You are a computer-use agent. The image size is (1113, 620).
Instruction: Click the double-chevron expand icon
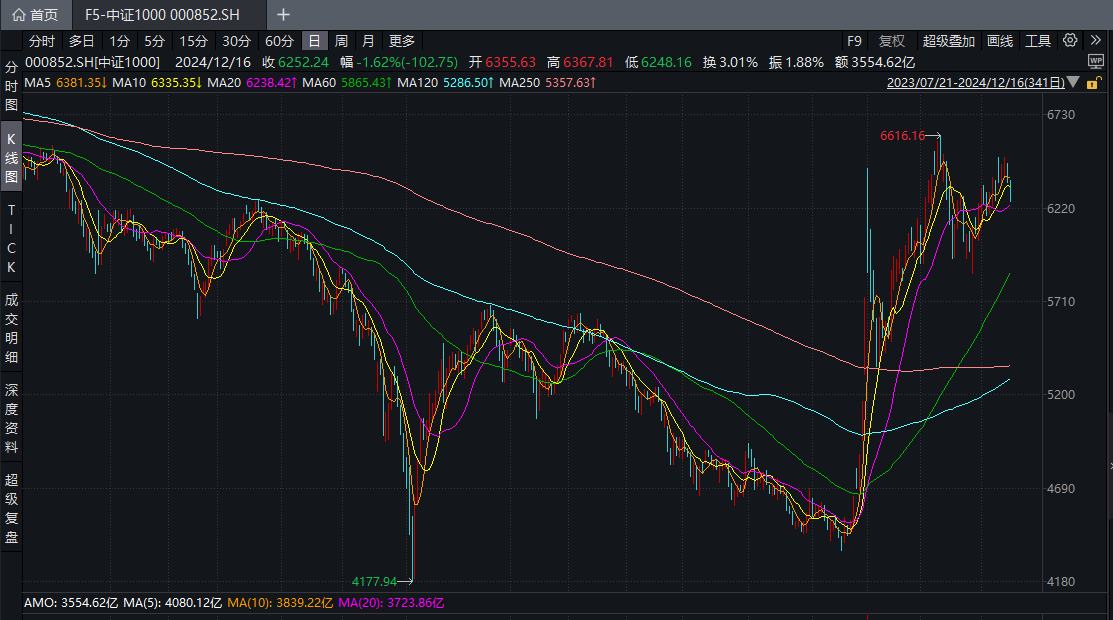click(1097, 41)
